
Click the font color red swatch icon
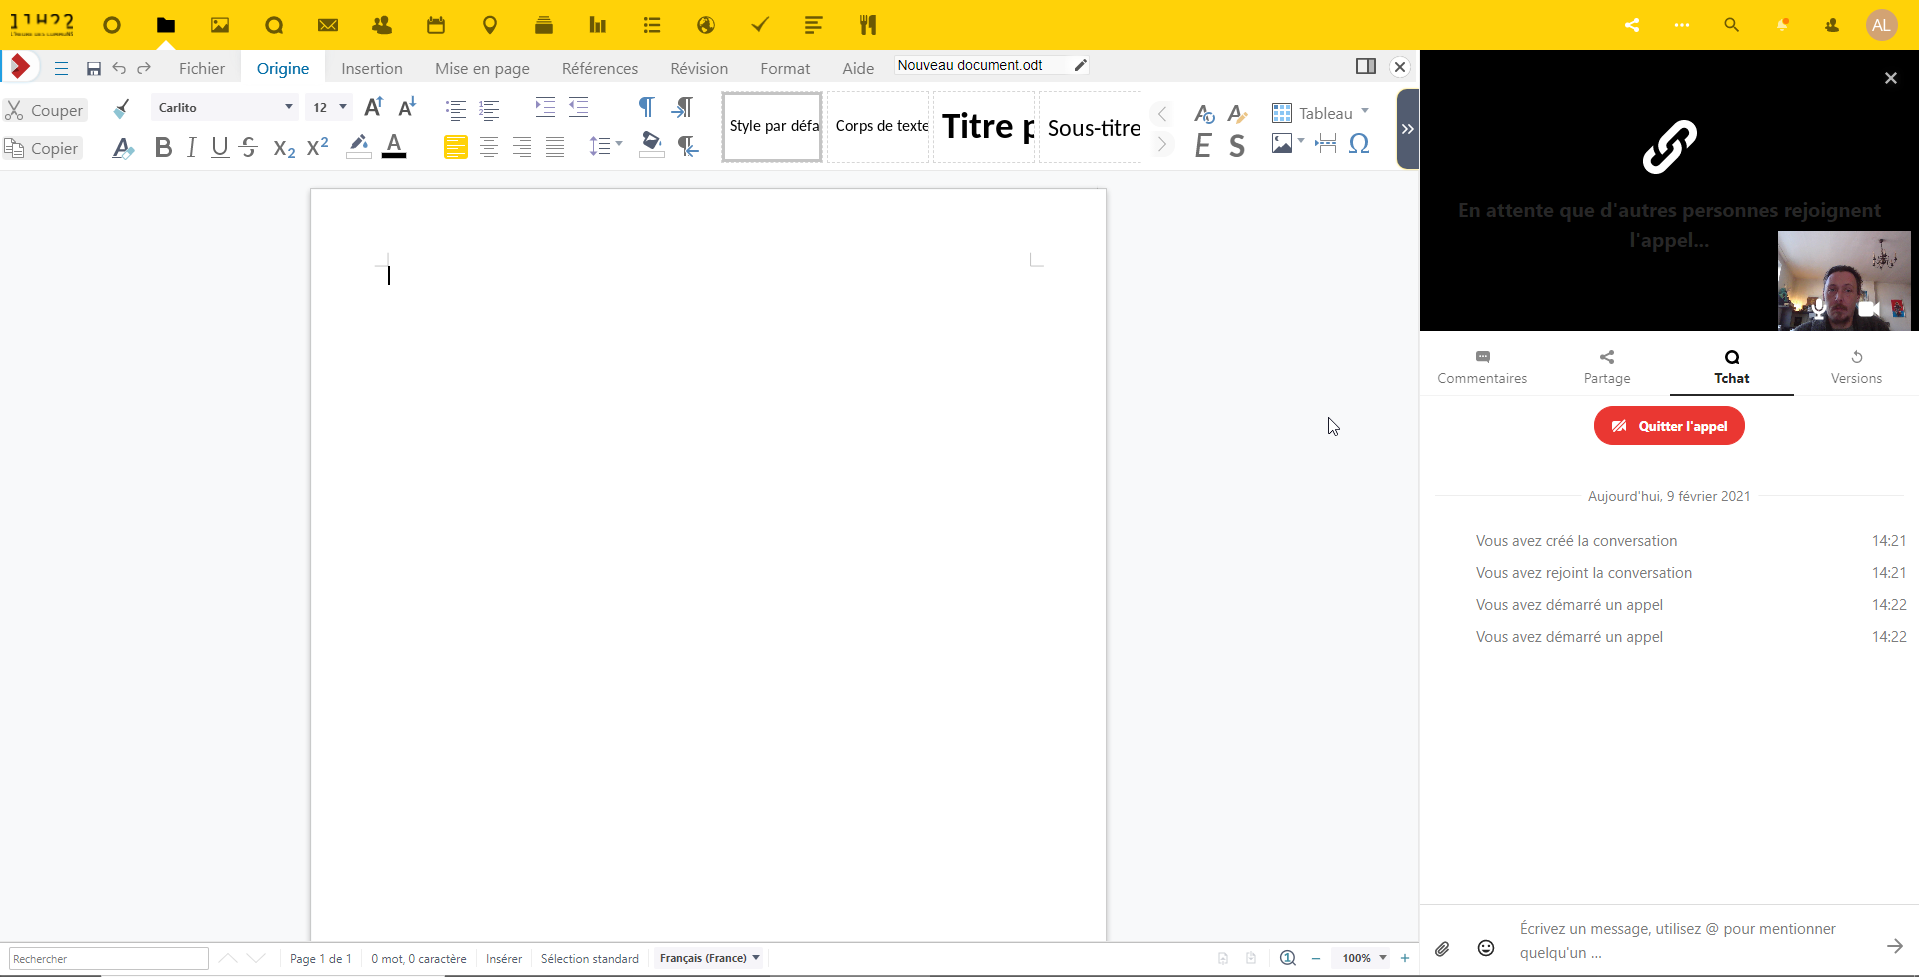pos(395,147)
